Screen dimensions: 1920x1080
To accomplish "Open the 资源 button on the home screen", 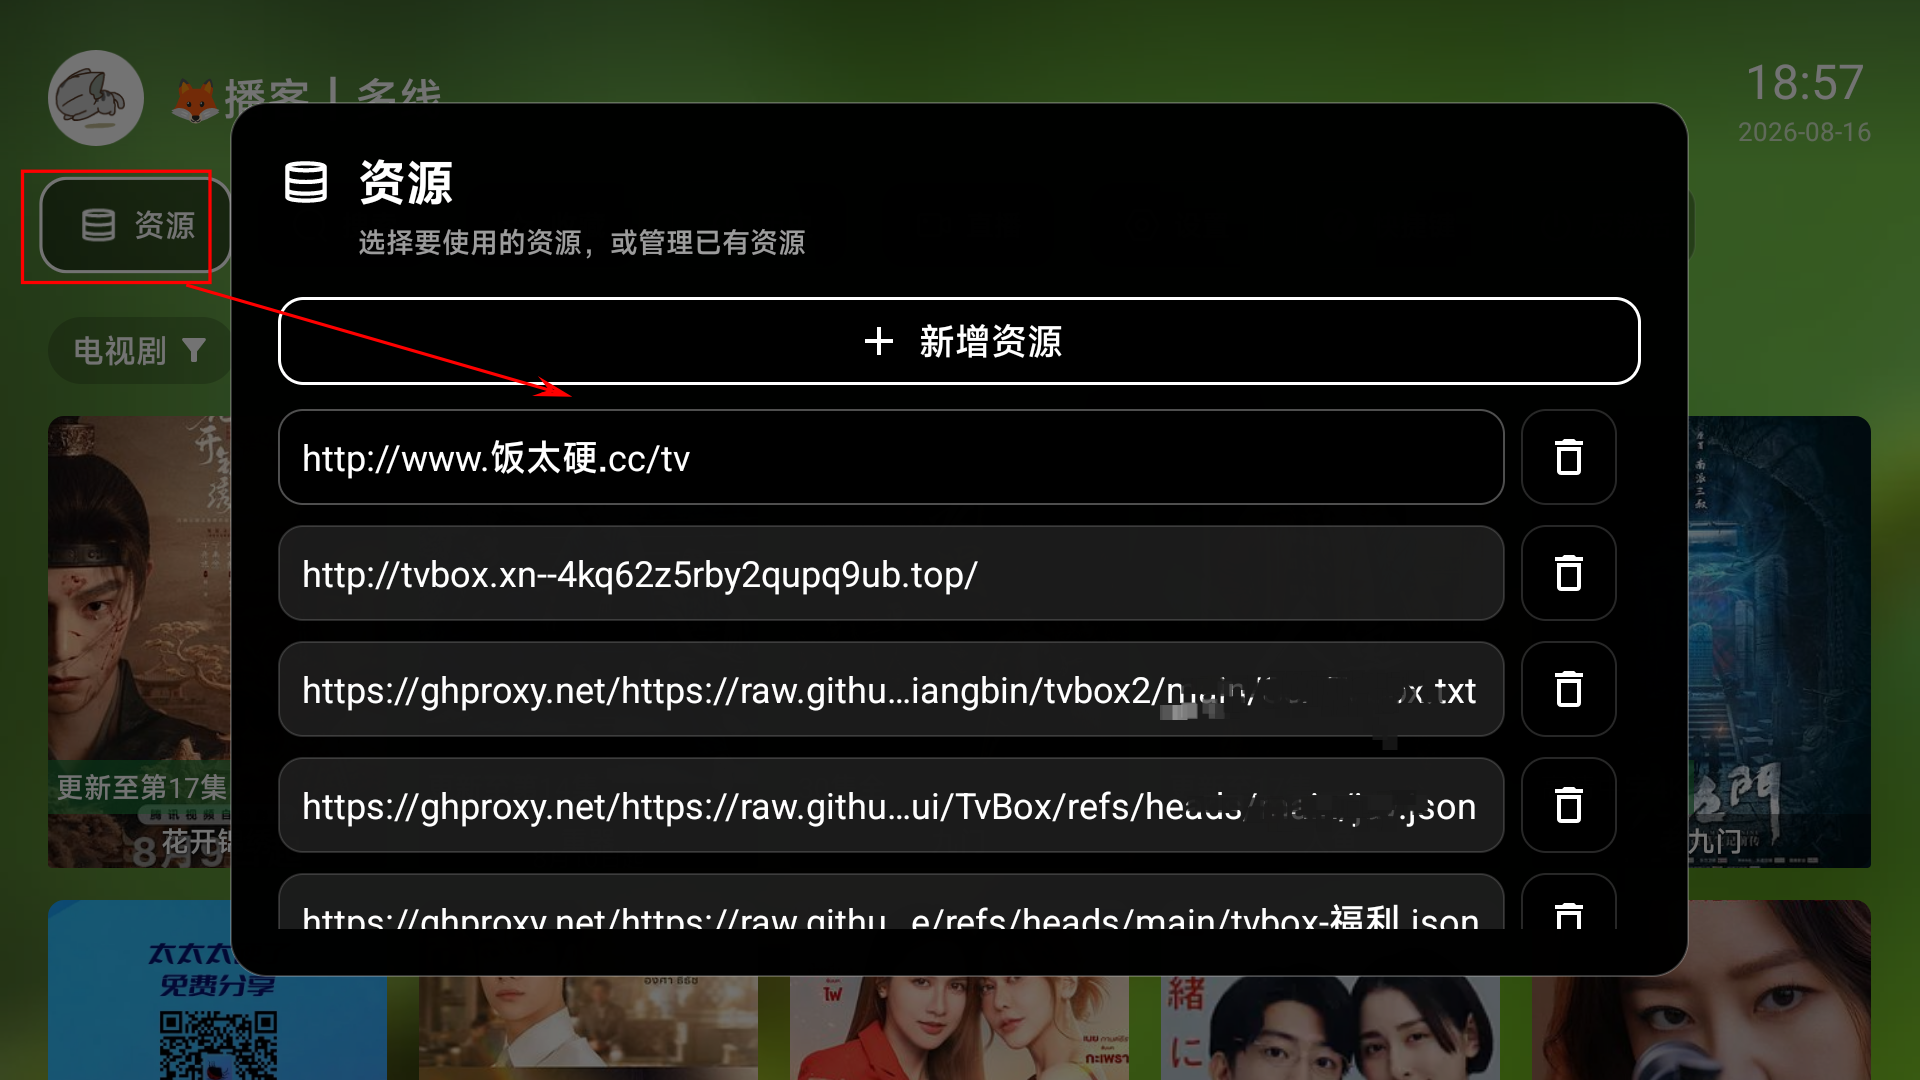I will pyautogui.click(x=135, y=225).
